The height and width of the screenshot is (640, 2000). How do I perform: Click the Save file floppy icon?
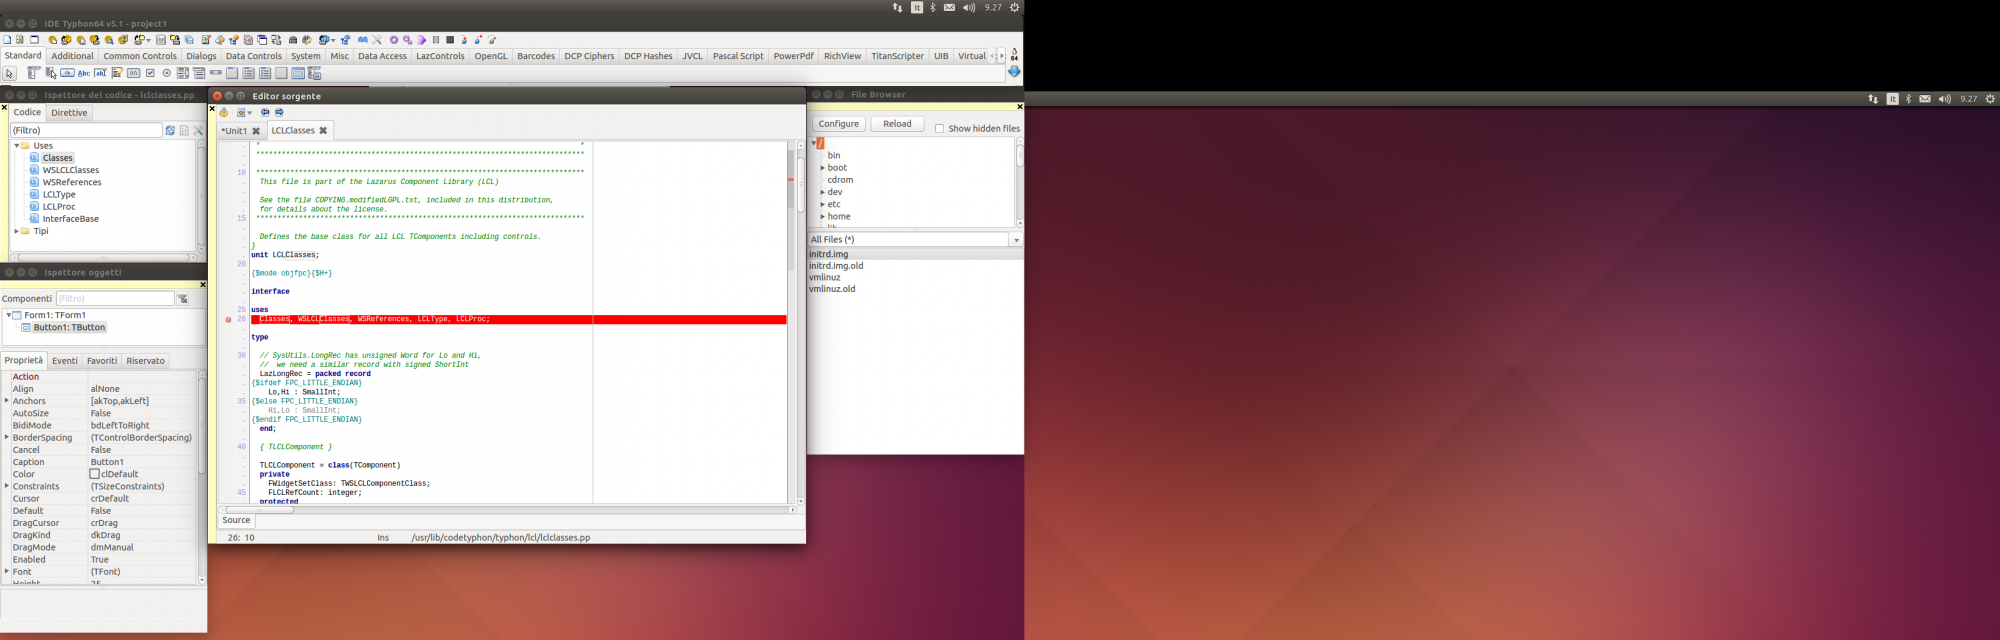[160, 40]
